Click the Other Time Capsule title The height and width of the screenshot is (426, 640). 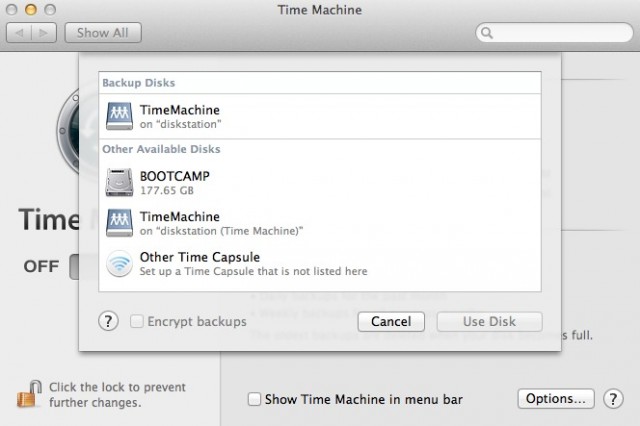pos(200,257)
